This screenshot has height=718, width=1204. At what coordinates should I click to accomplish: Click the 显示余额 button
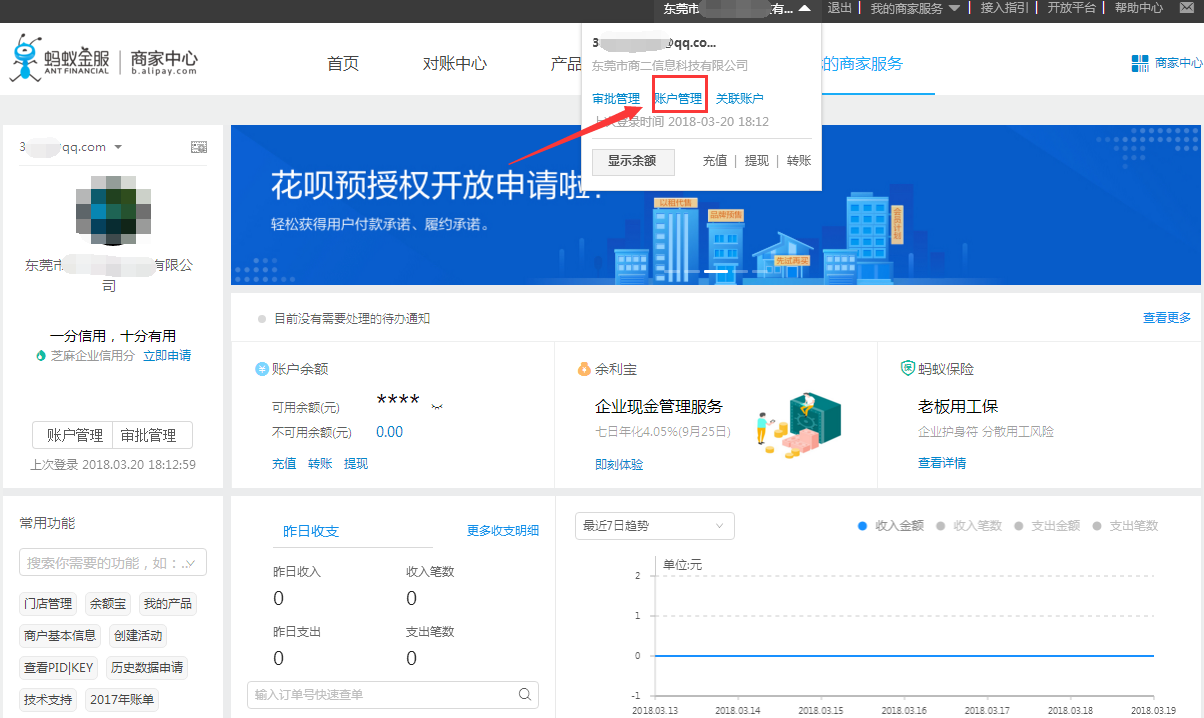click(x=633, y=161)
